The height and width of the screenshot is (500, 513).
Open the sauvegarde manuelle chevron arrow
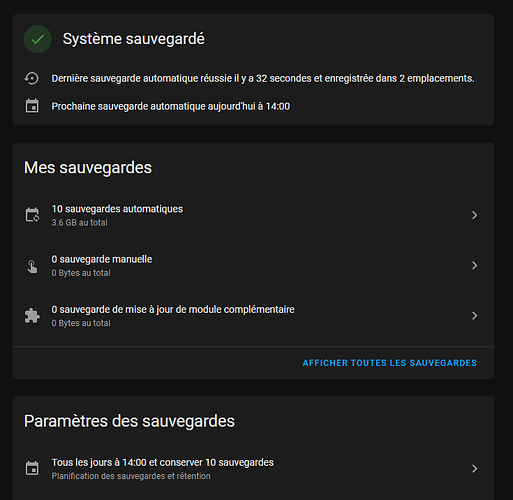click(x=474, y=265)
